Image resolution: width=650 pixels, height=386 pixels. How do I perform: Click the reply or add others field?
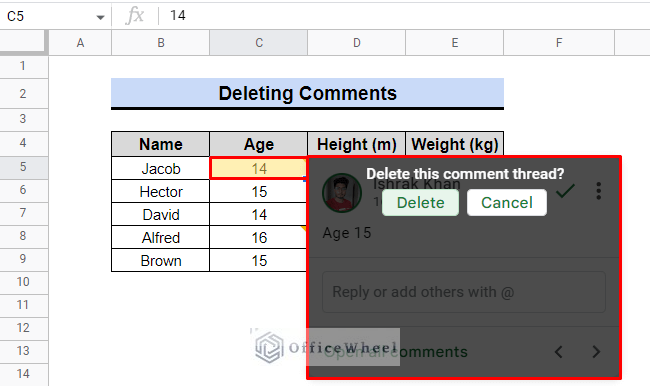pos(464,292)
